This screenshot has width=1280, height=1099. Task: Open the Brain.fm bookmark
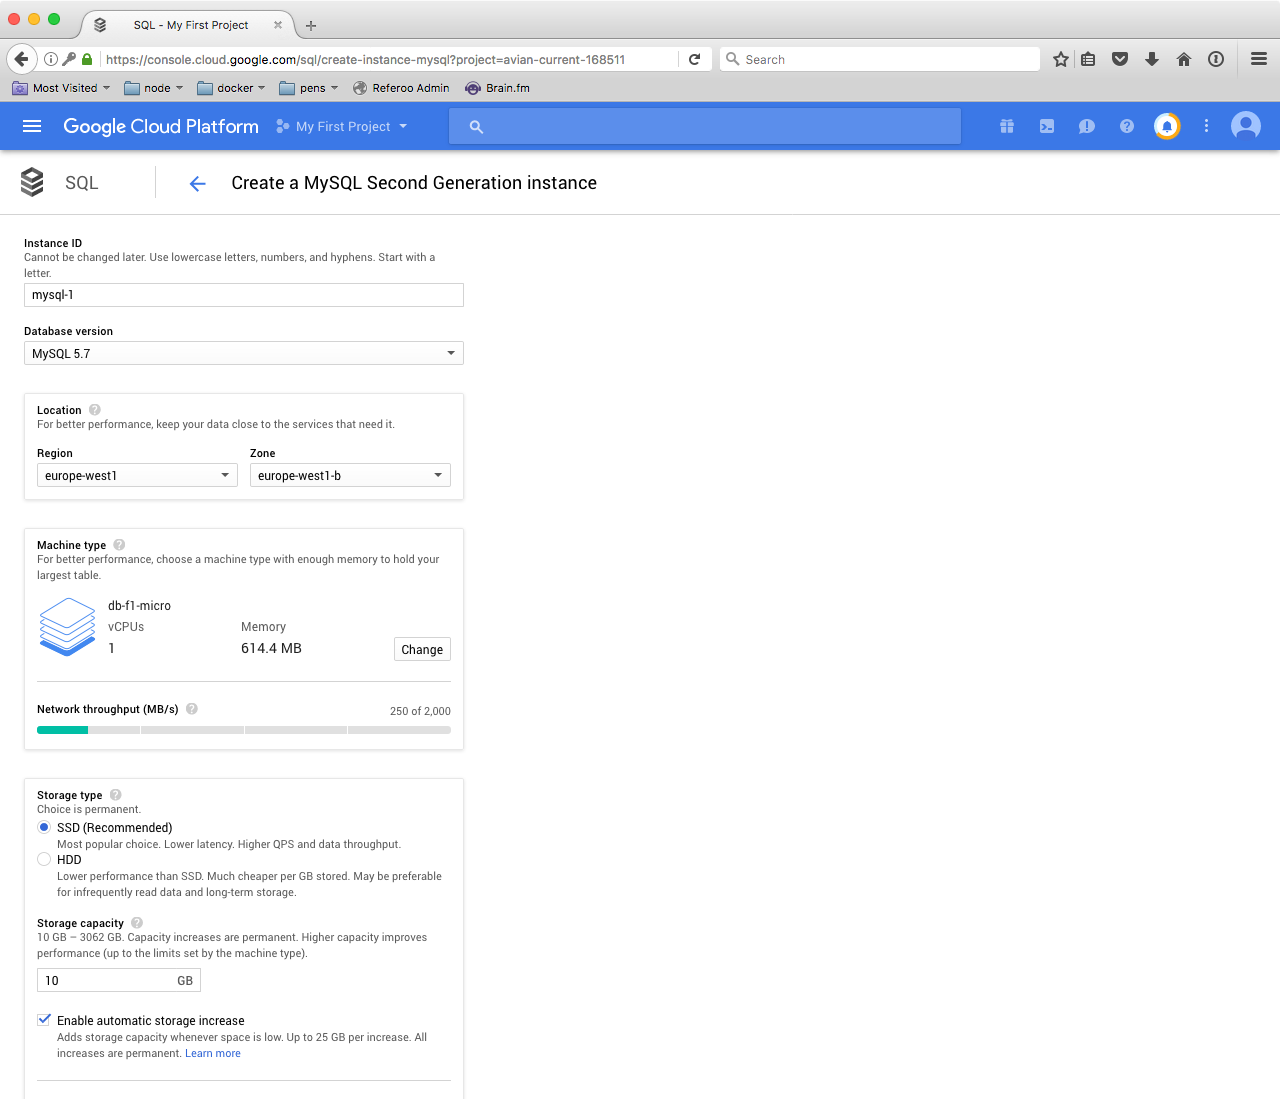(498, 88)
